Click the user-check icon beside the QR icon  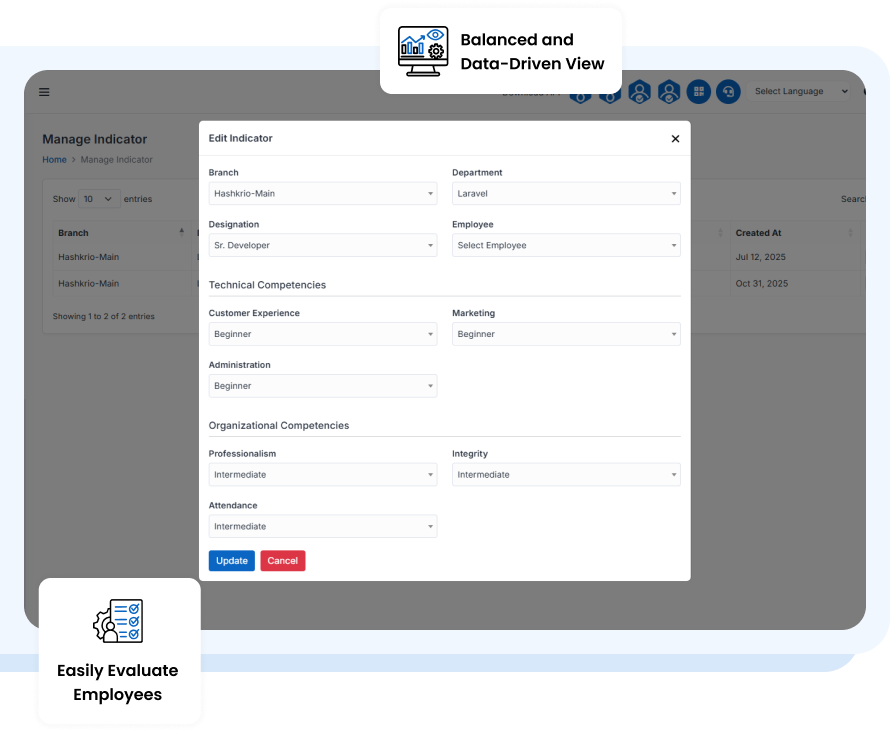[669, 92]
